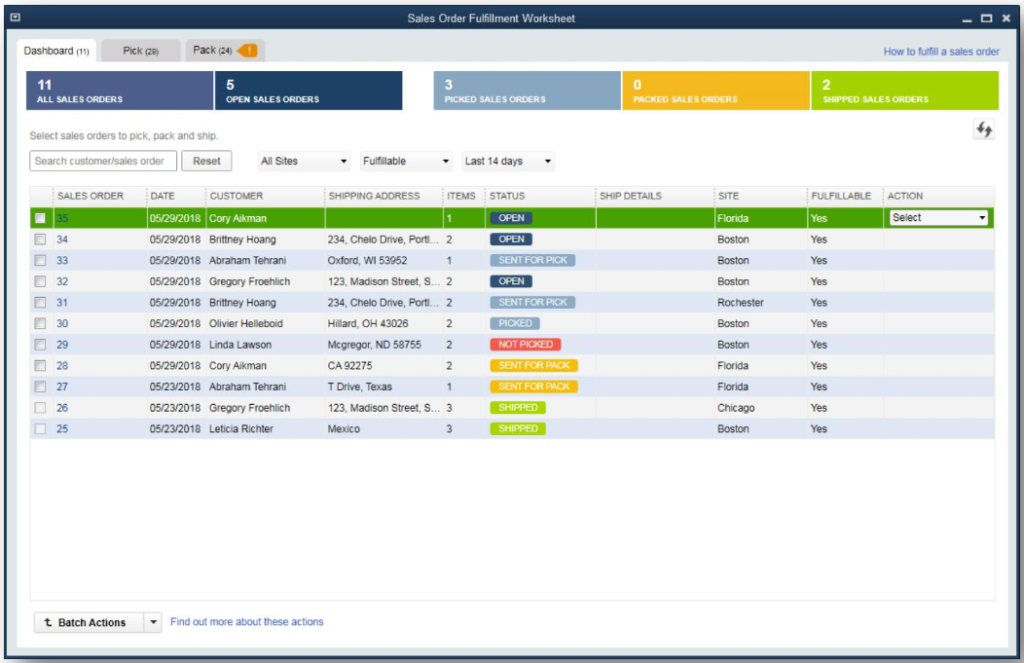The width and height of the screenshot is (1024, 663).
Task: Click the NOT PICKED status badge
Action: (523, 345)
